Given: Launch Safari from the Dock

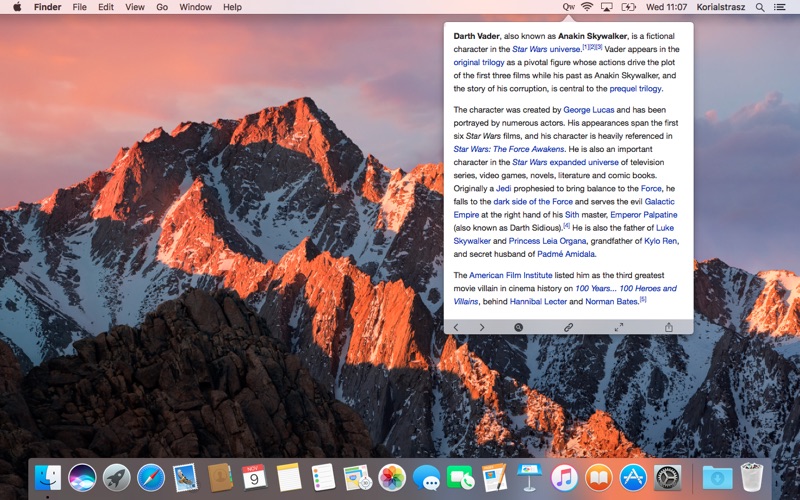Looking at the screenshot, I should pos(151,478).
